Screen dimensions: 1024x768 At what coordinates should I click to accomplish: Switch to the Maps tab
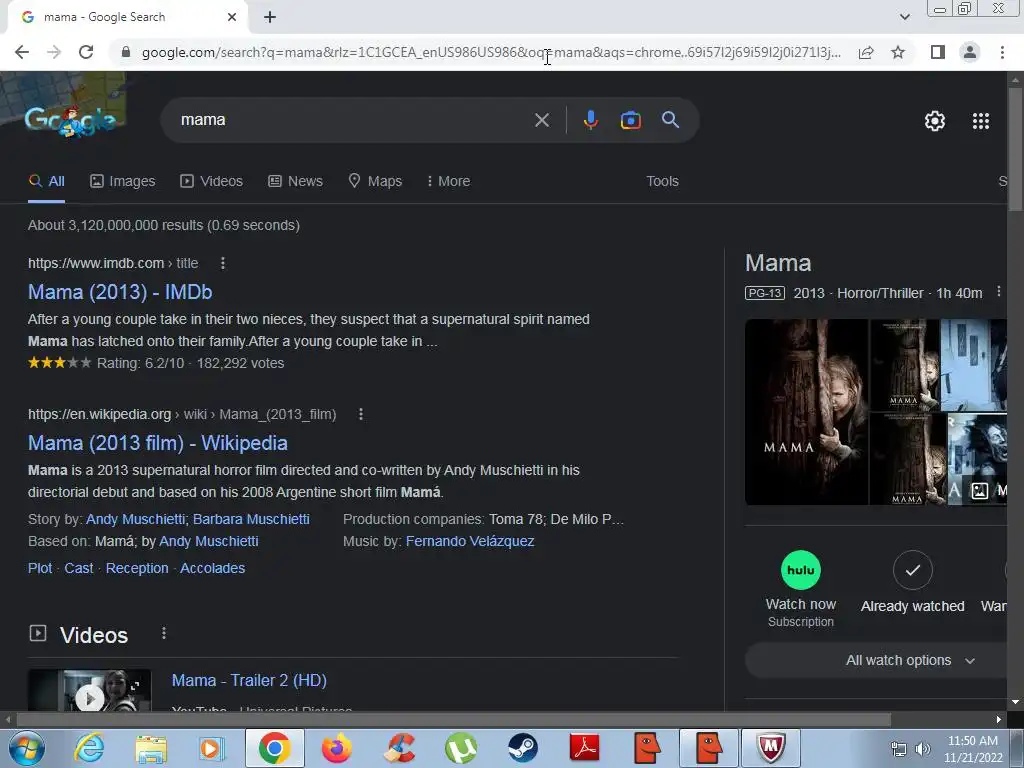pos(375,182)
